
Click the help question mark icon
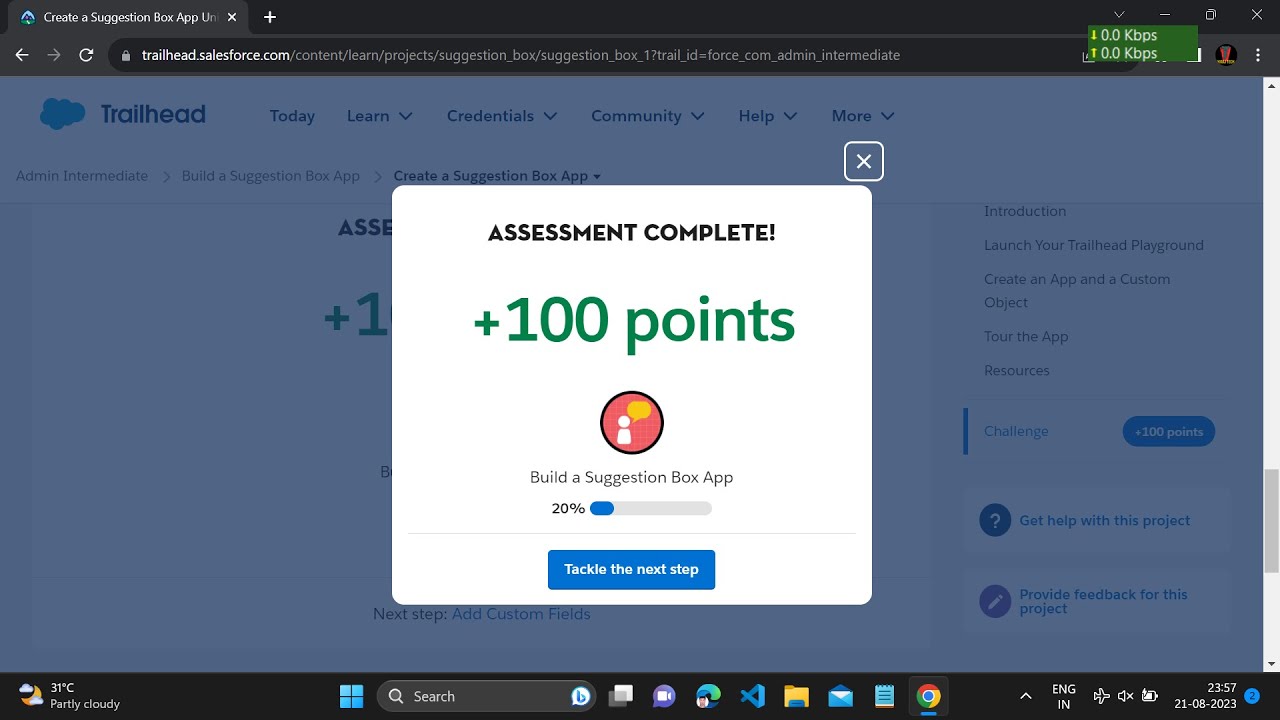tap(995, 520)
